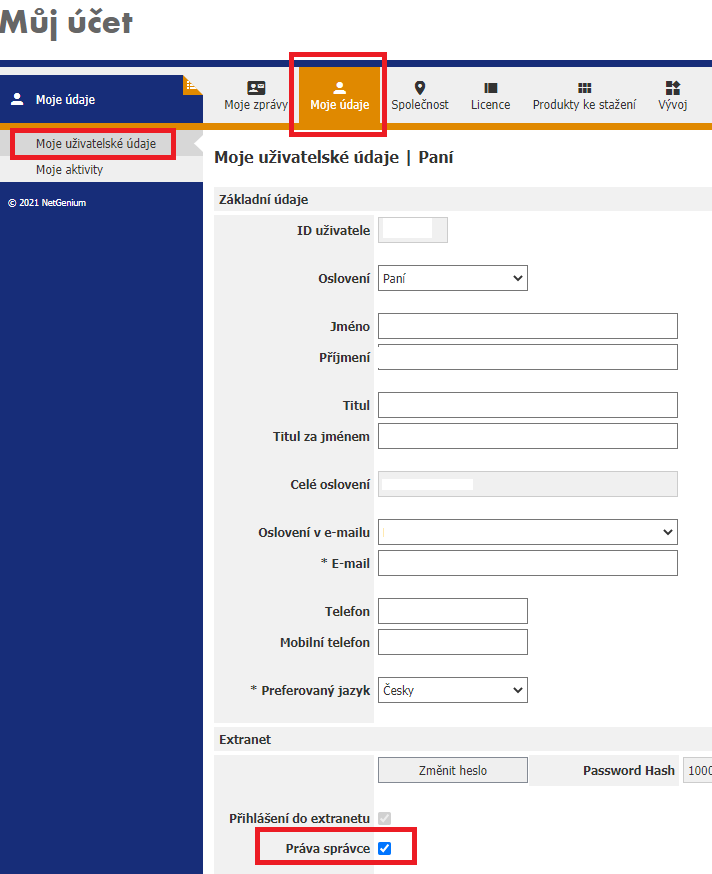Click the E-mail input field
712x874 pixels.
527,564
